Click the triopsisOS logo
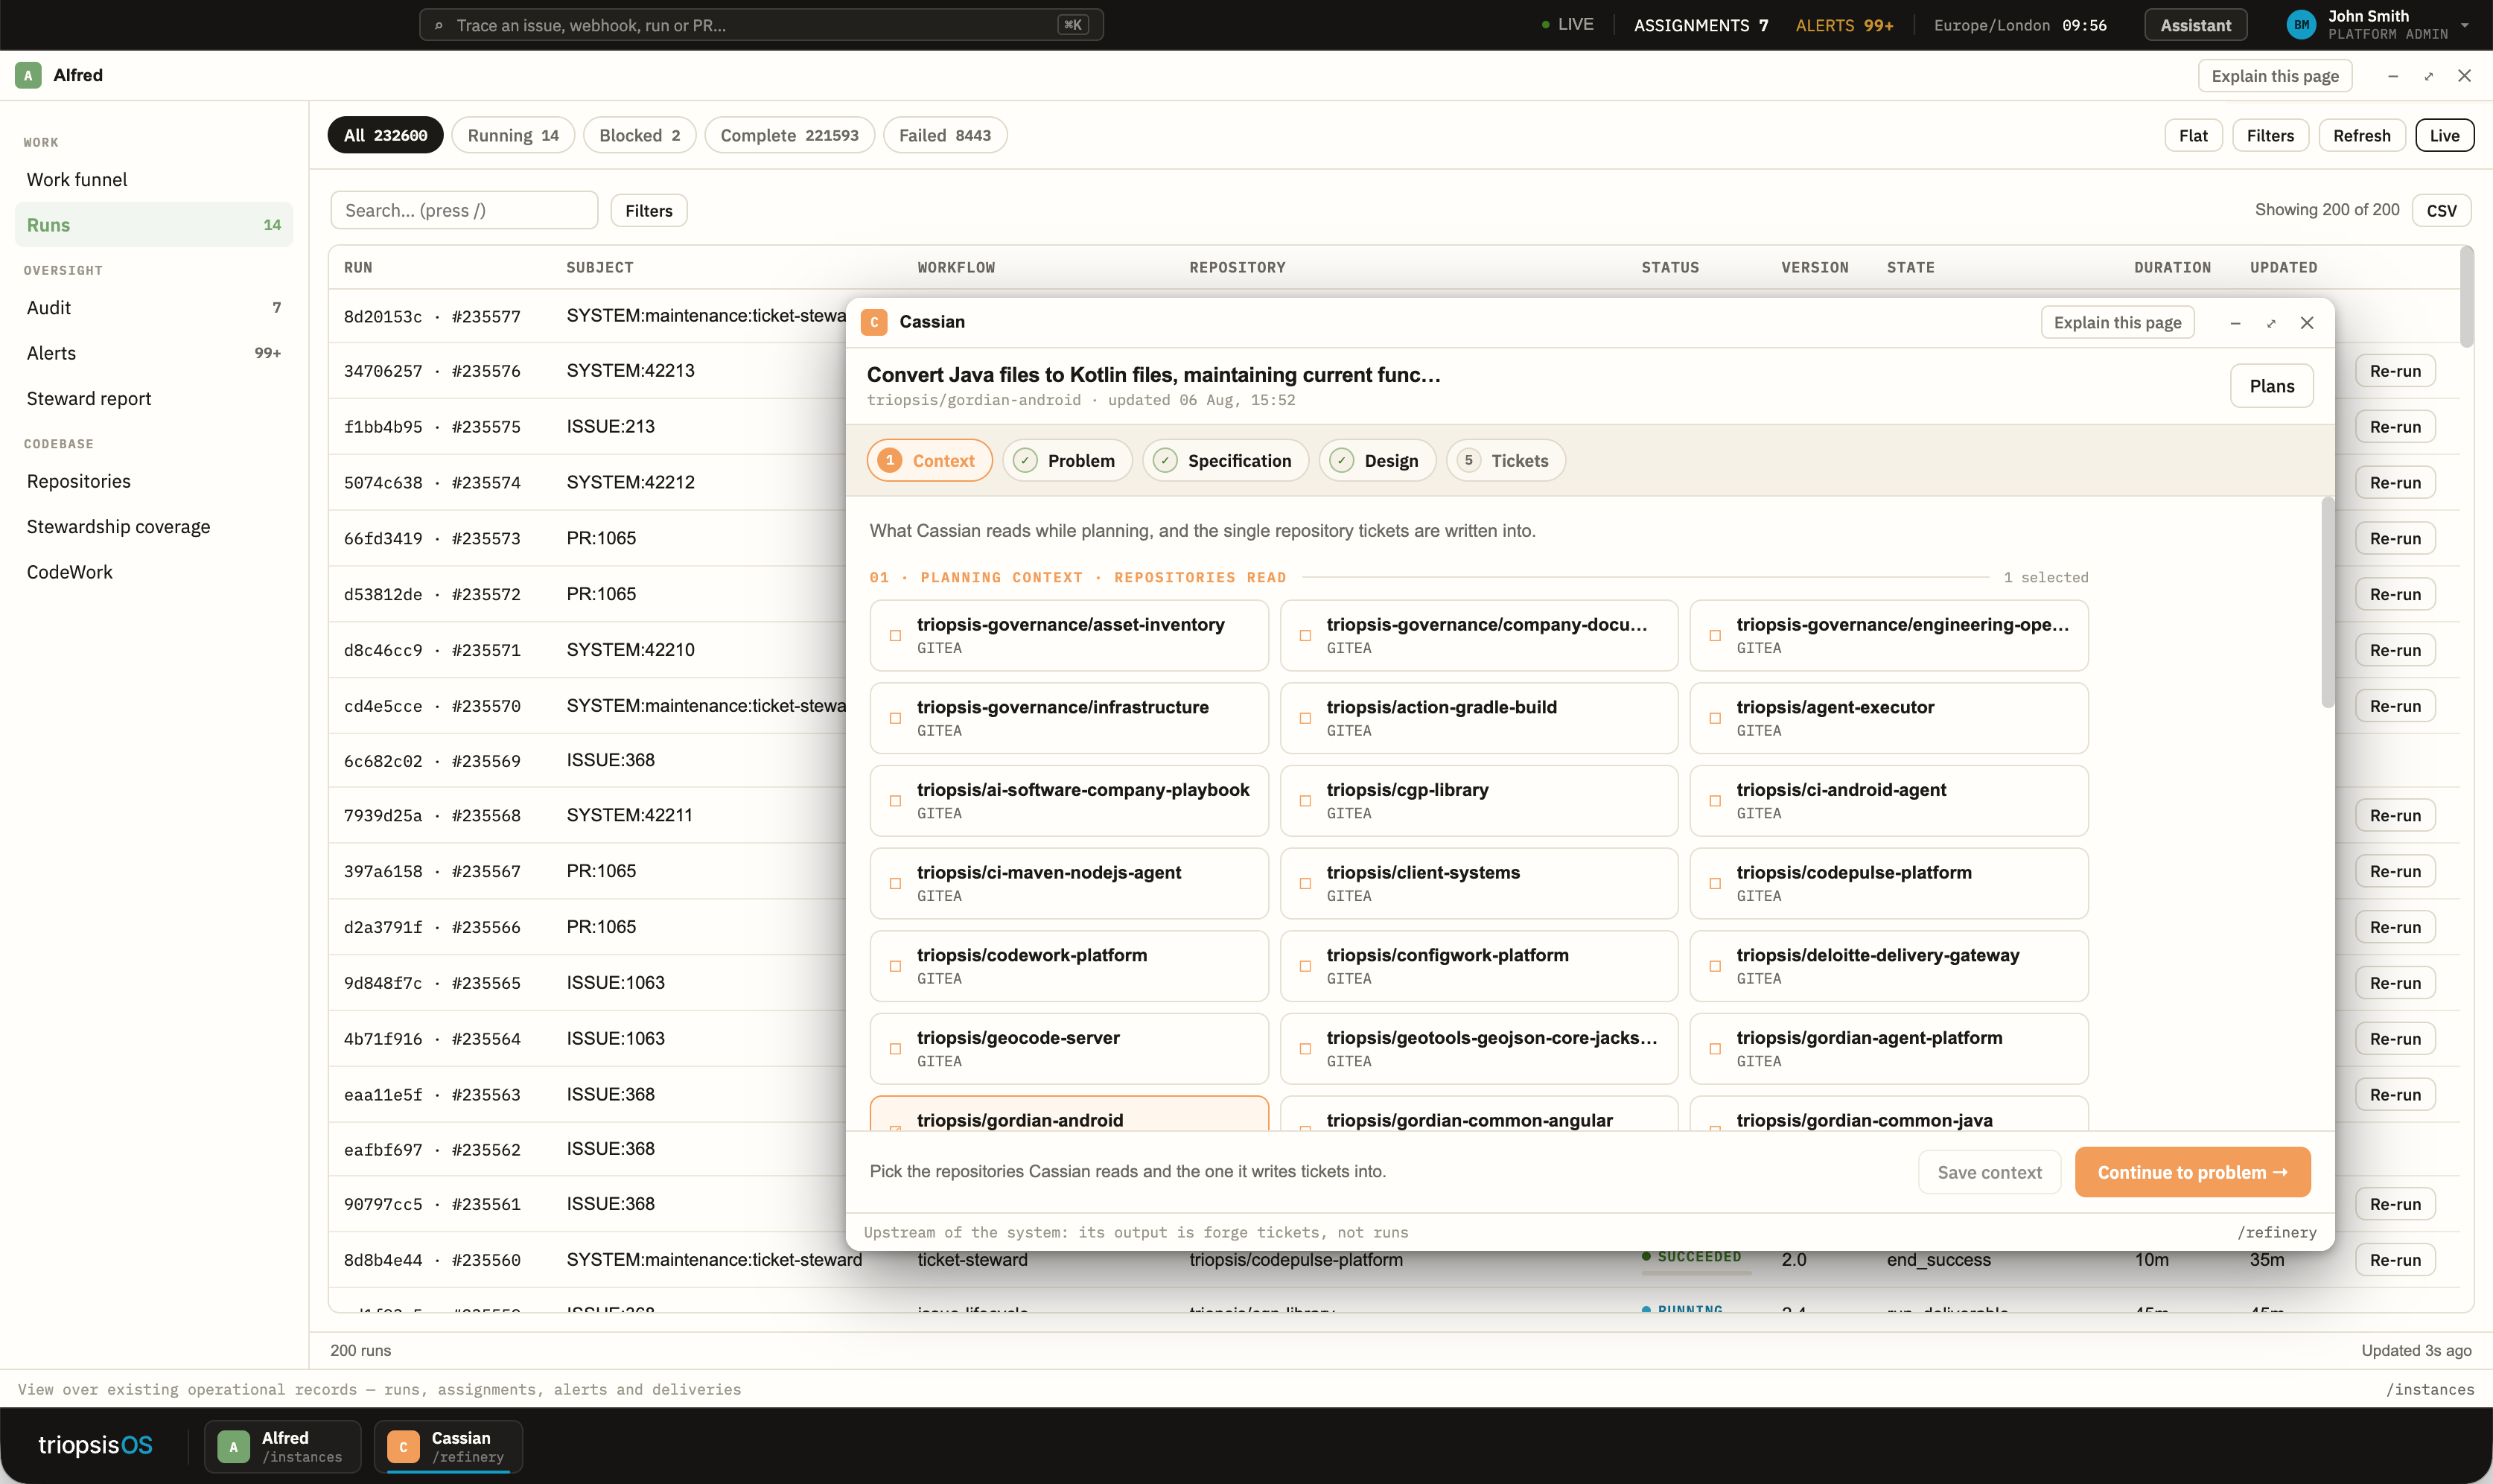 tap(95, 1445)
